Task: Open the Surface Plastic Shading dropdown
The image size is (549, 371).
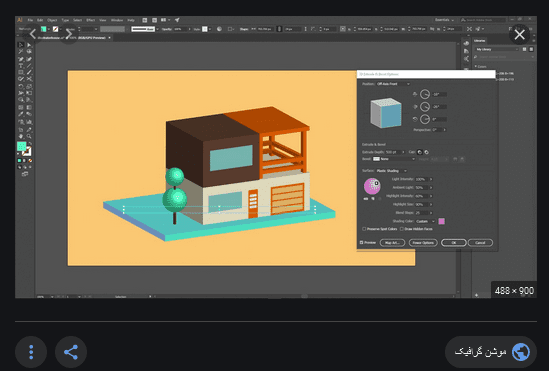Action: (391, 171)
